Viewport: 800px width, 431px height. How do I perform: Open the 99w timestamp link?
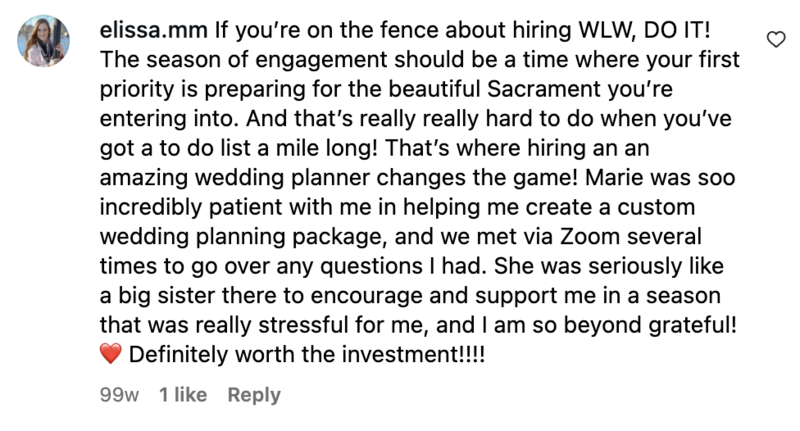click(121, 395)
